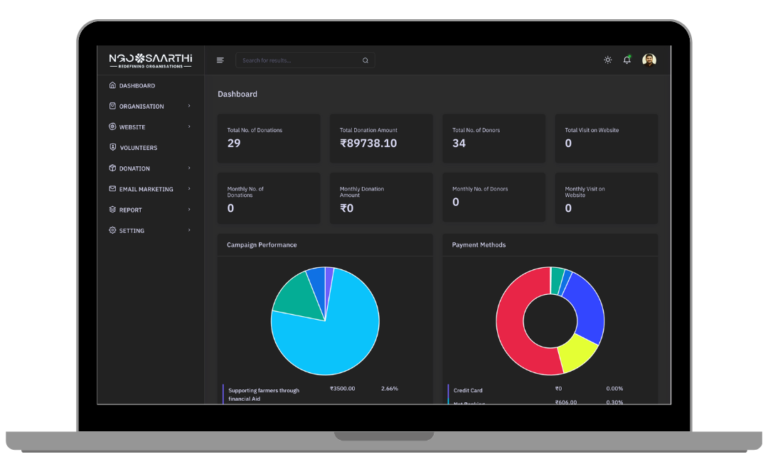Click the NGO Saarthi logo
This screenshot has height=464, width=768.
pos(150,60)
